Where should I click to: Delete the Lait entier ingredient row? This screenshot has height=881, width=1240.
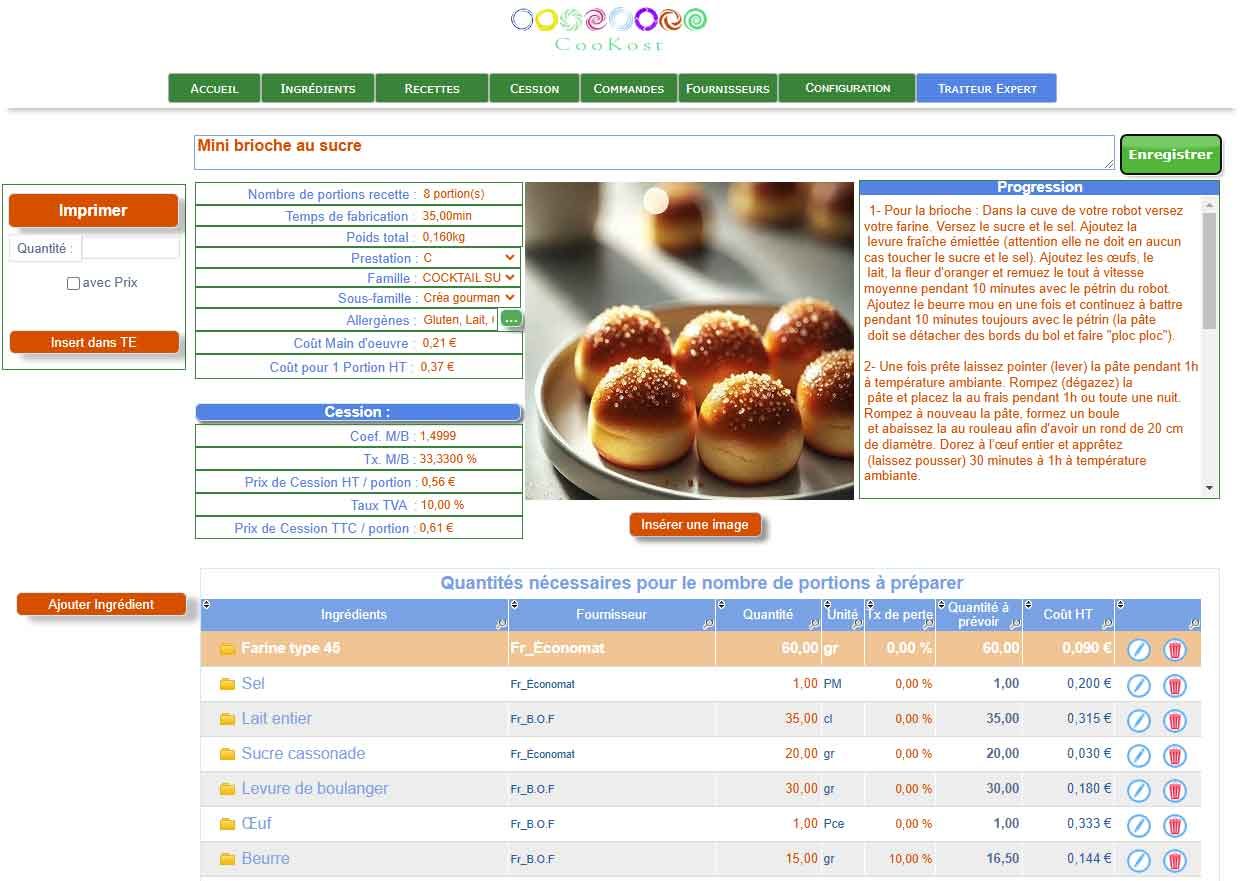click(1175, 720)
